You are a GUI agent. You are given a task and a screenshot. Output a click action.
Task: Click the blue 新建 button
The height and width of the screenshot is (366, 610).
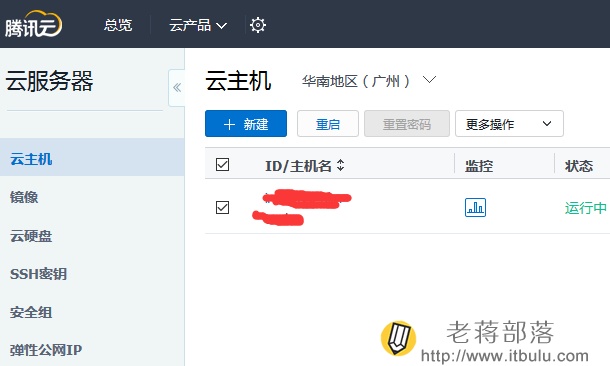[246, 124]
